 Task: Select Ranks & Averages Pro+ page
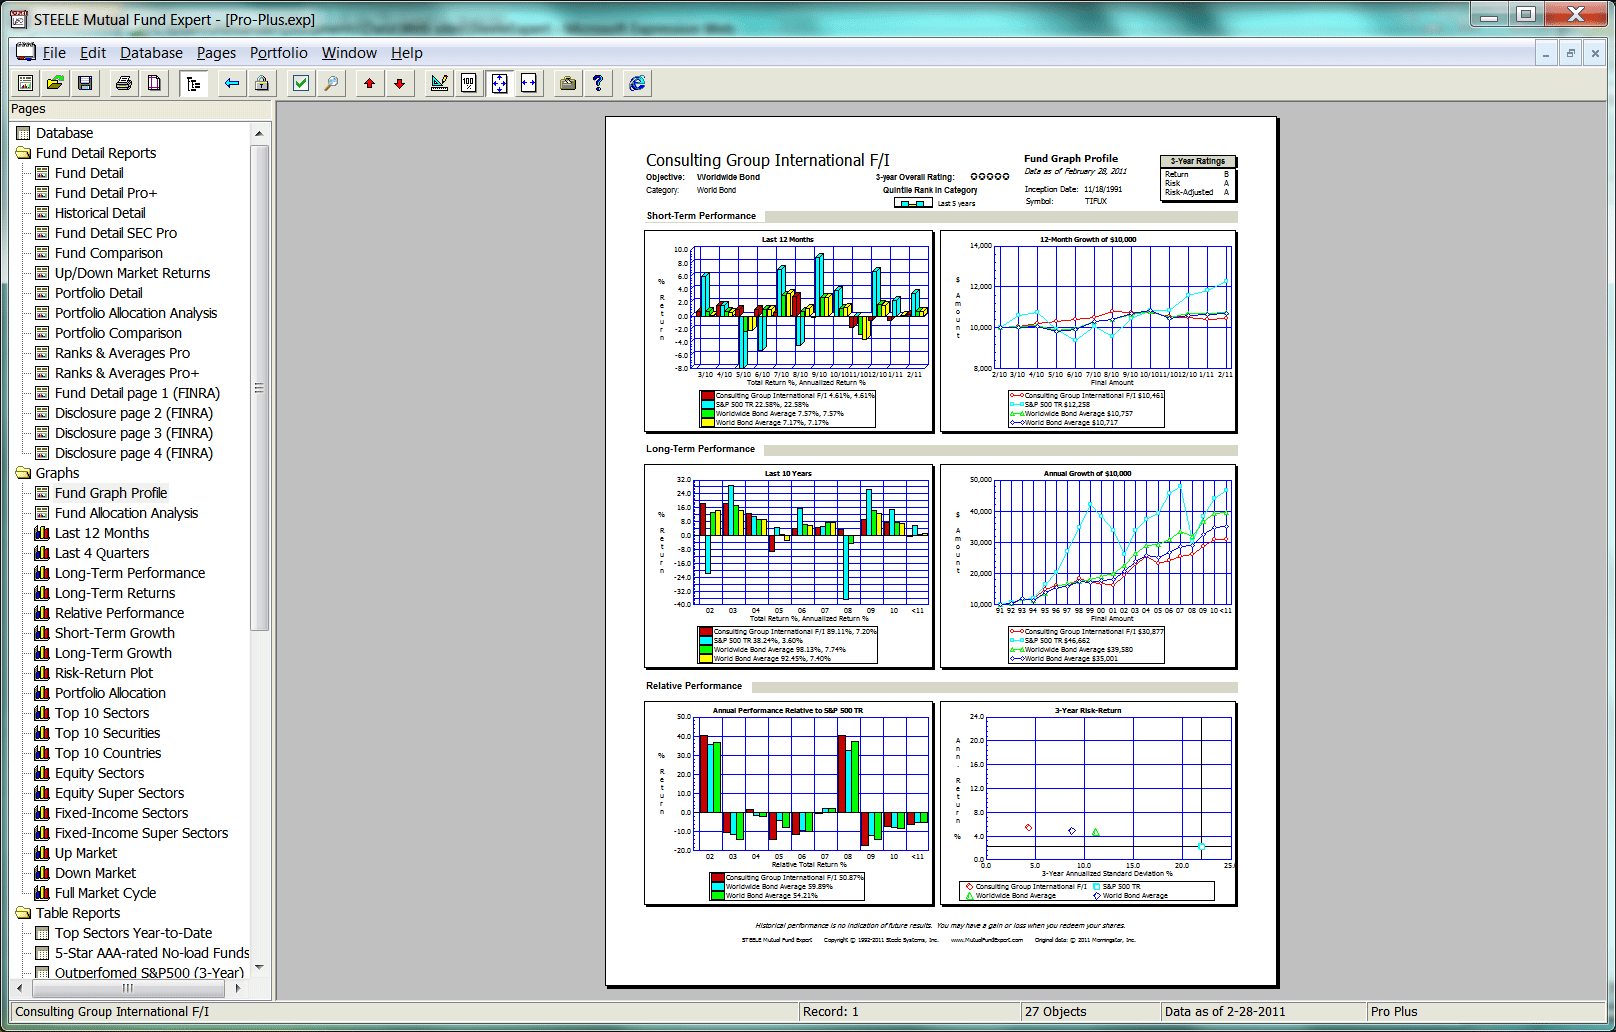126,373
